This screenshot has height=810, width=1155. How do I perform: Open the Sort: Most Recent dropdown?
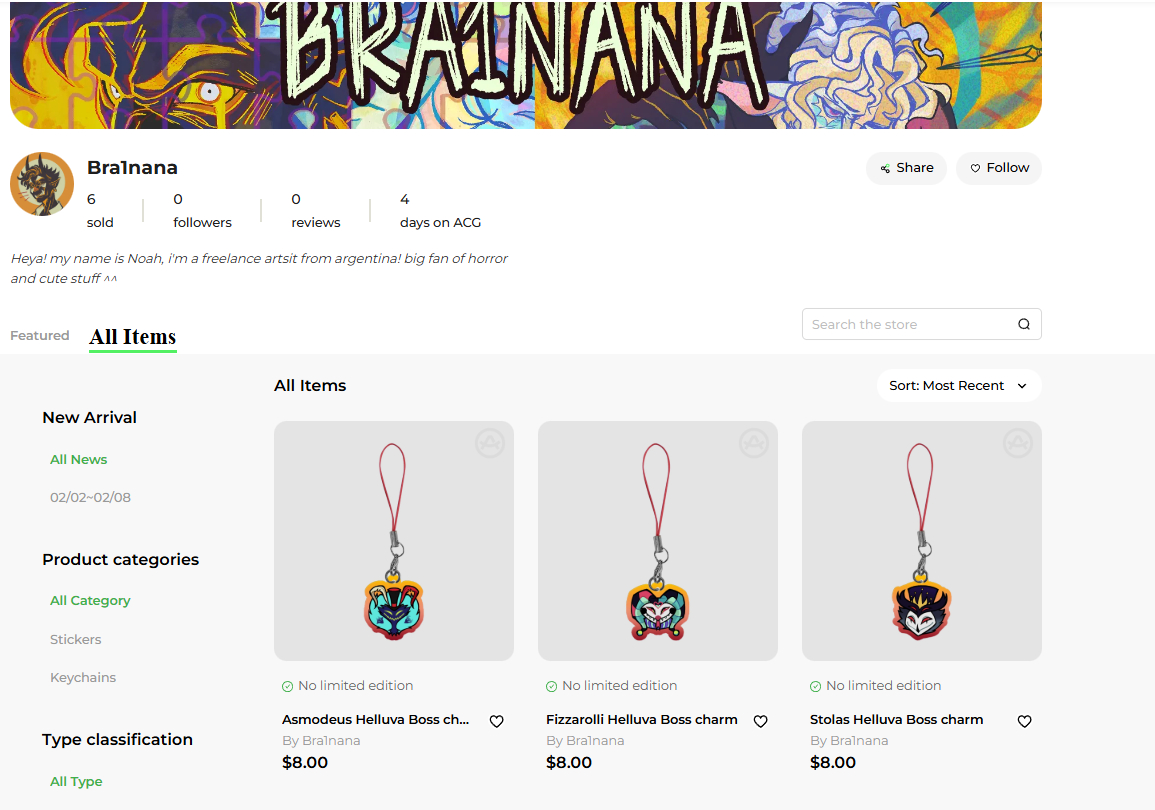(x=958, y=386)
